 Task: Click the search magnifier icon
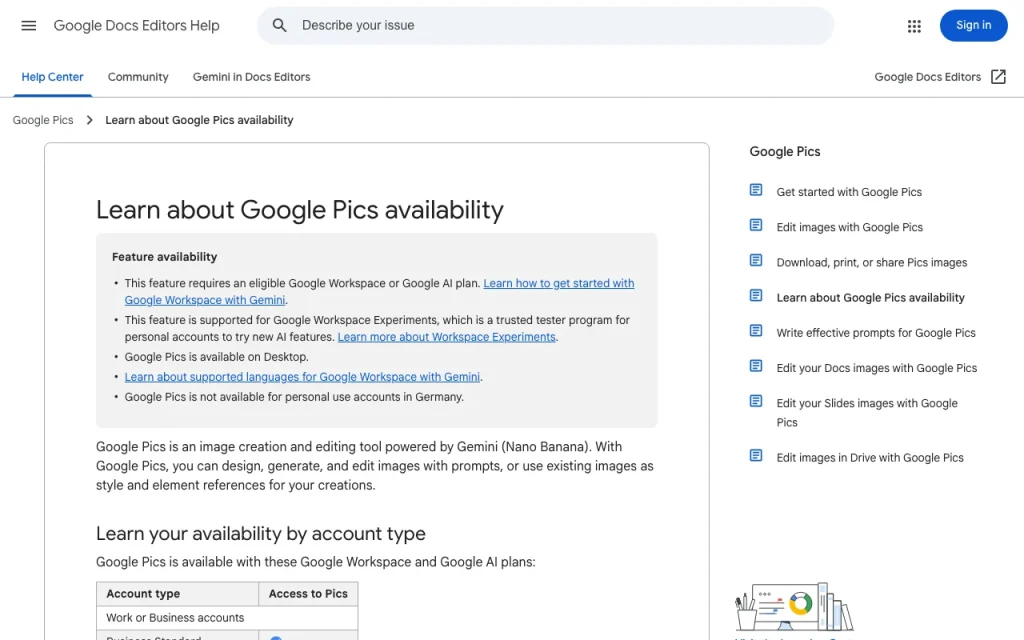(280, 25)
